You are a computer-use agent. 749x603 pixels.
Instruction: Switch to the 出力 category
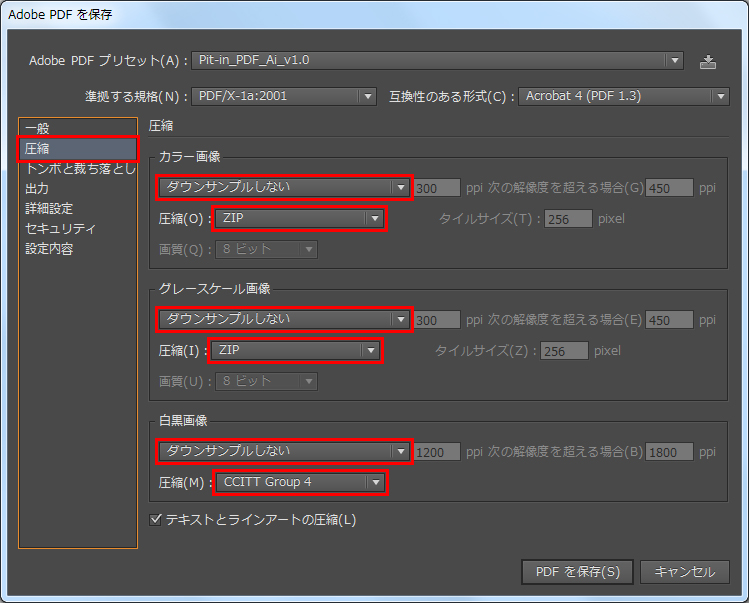(x=37, y=189)
